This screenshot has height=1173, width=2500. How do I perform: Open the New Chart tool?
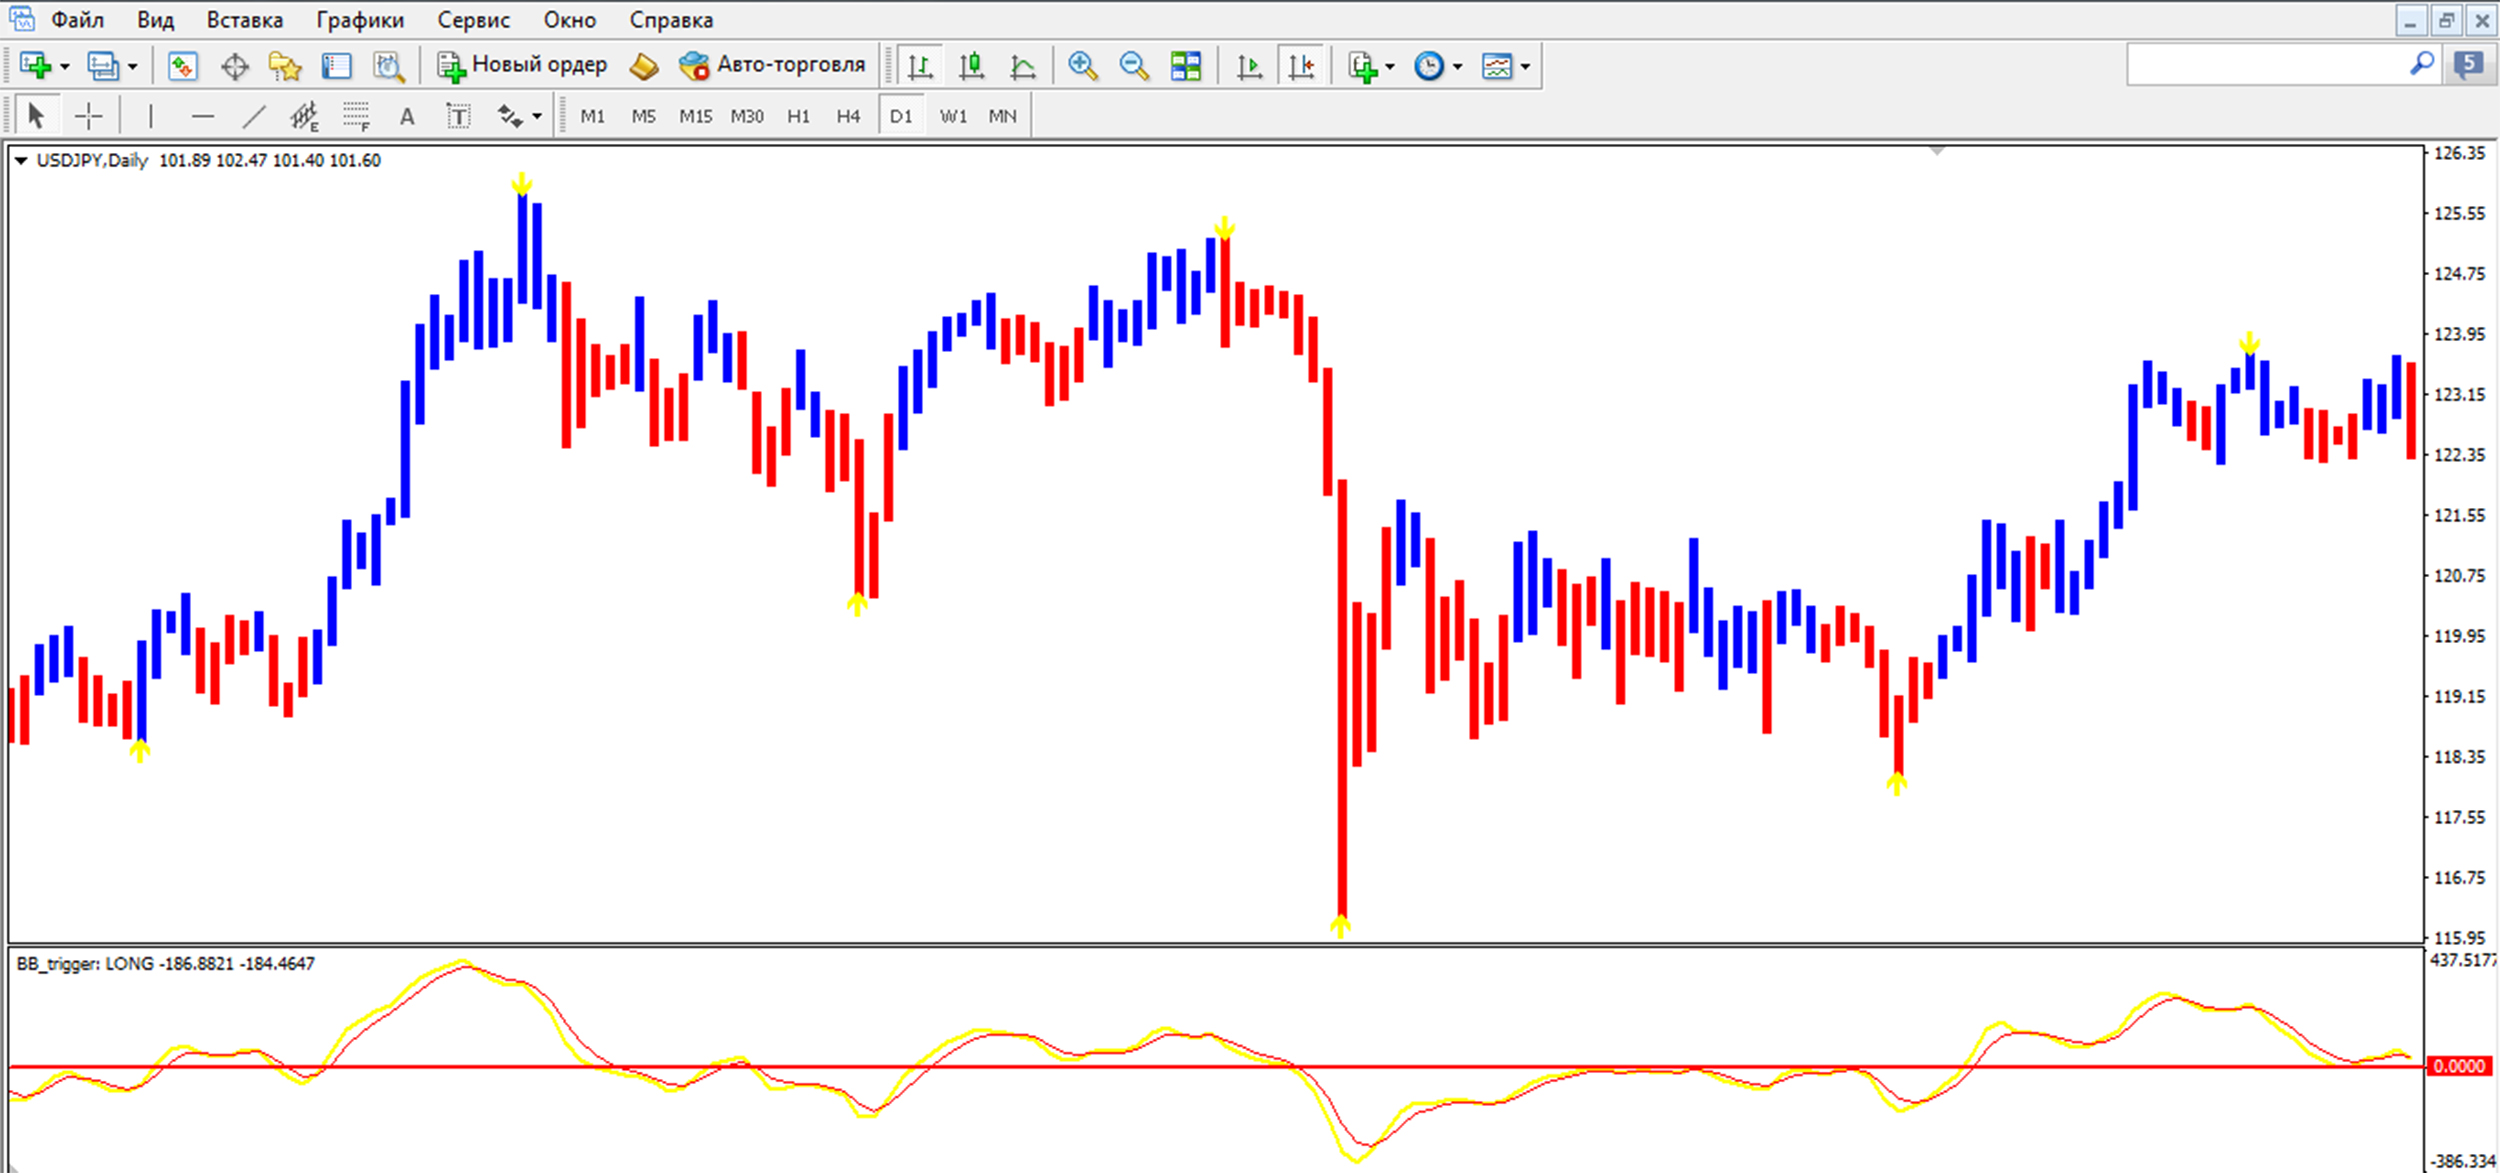pyautogui.click(x=36, y=66)
